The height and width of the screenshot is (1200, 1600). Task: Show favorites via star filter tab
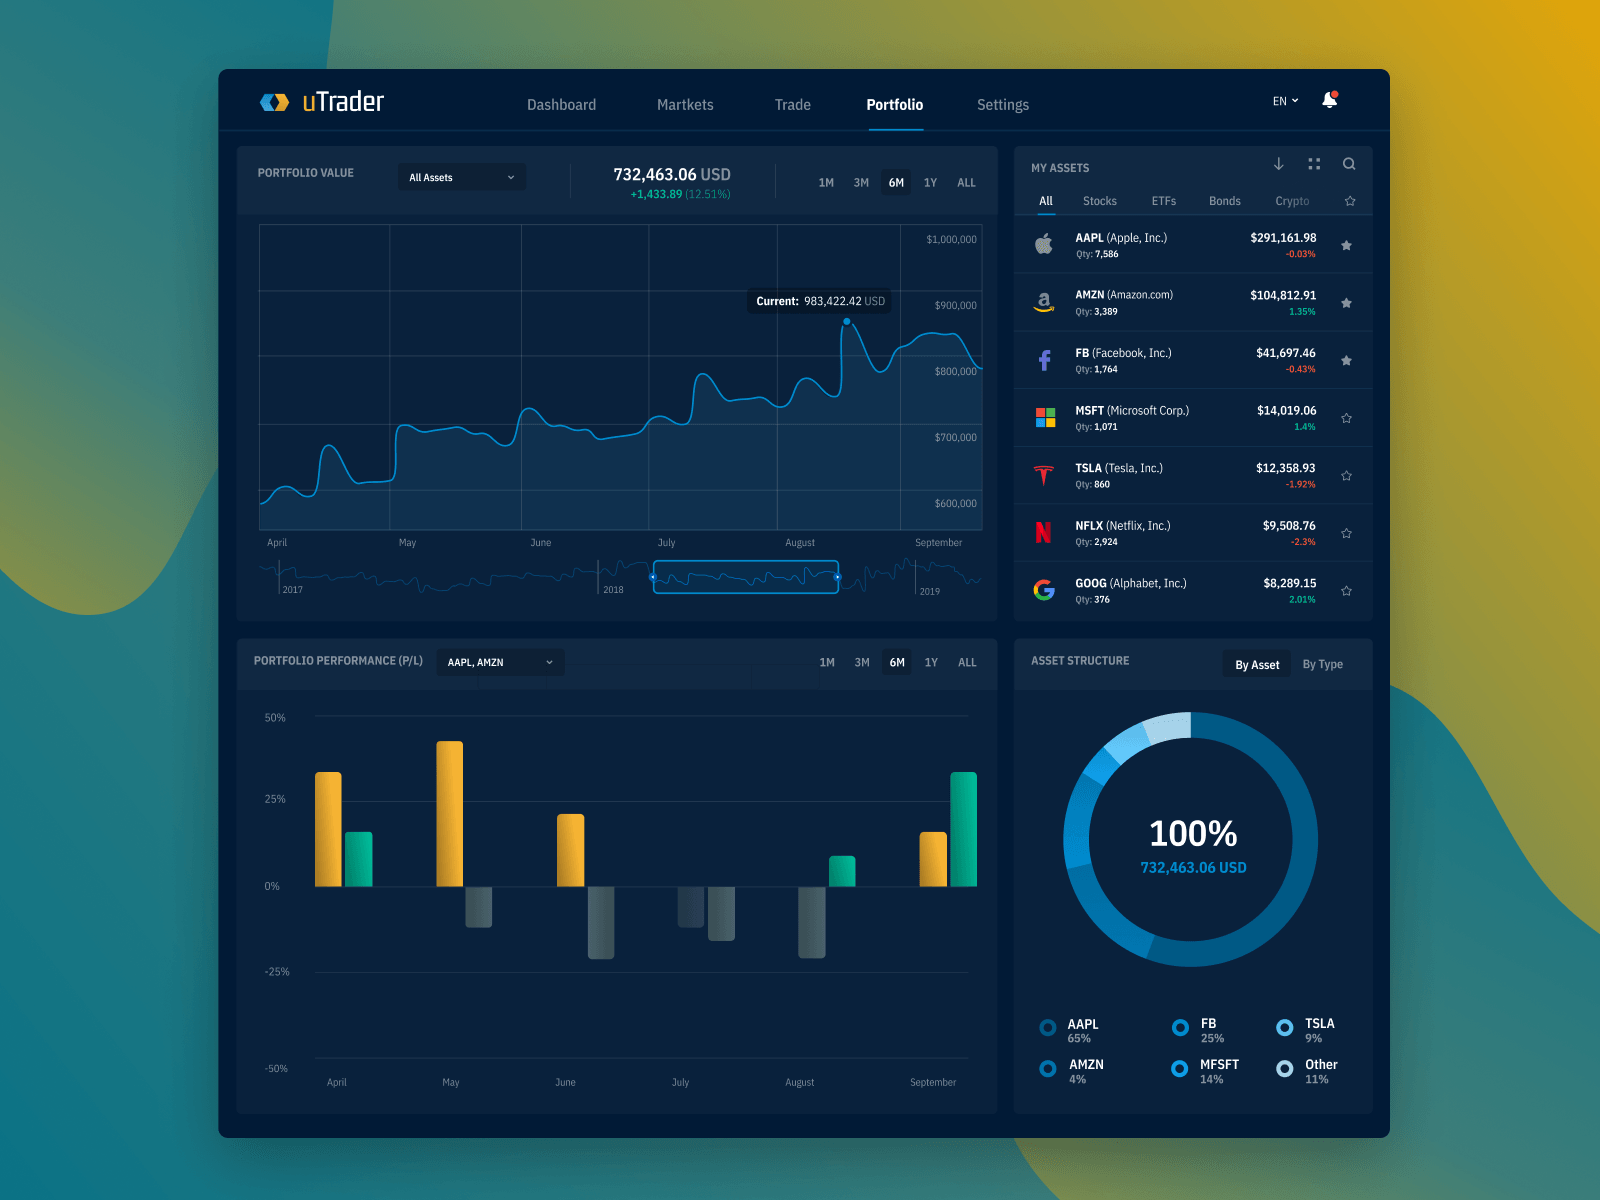(x=1350, y=201)
